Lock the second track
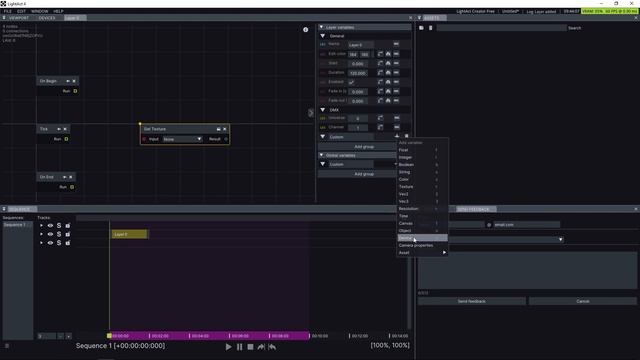 pyautogui.click(x=68, y=234)
